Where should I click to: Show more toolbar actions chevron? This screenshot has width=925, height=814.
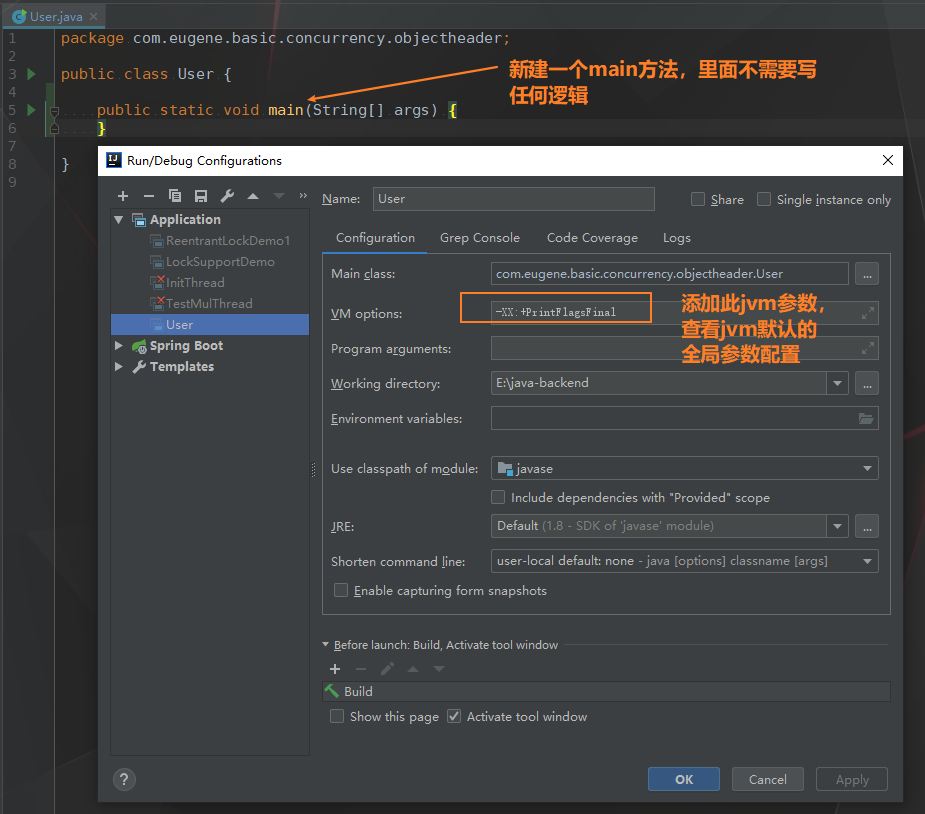[x=303, y=195]
